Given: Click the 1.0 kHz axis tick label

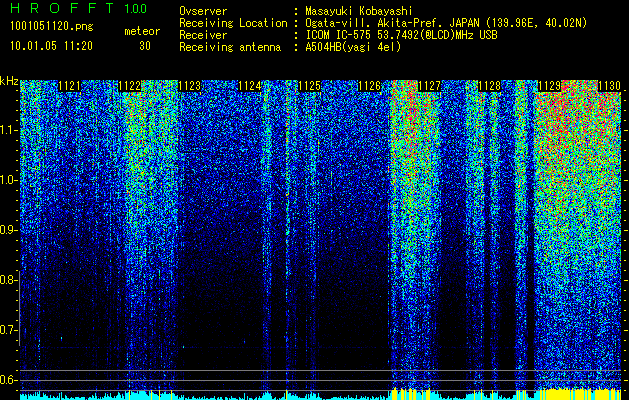Looking at the screenshot, I should pyautogui.click(x=8, y=181).
